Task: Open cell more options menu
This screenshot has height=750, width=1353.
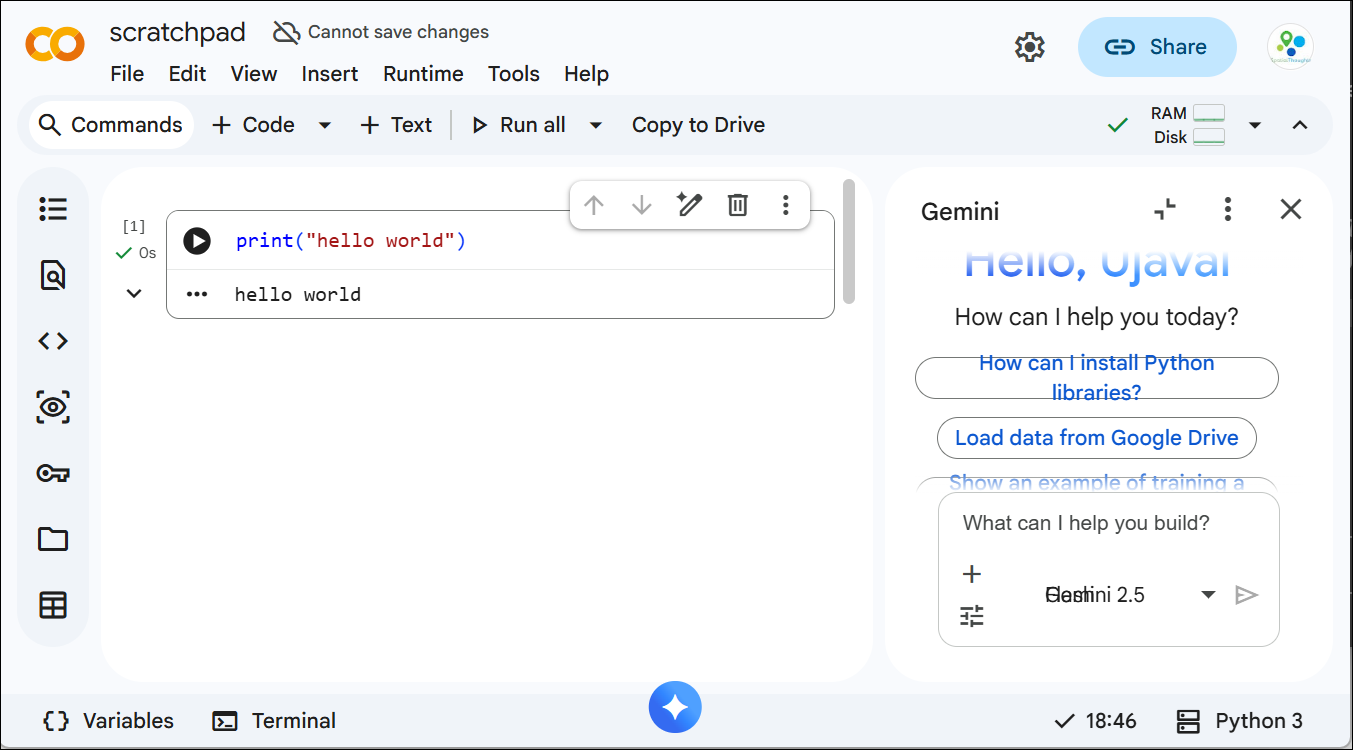Action: [786, 205]
